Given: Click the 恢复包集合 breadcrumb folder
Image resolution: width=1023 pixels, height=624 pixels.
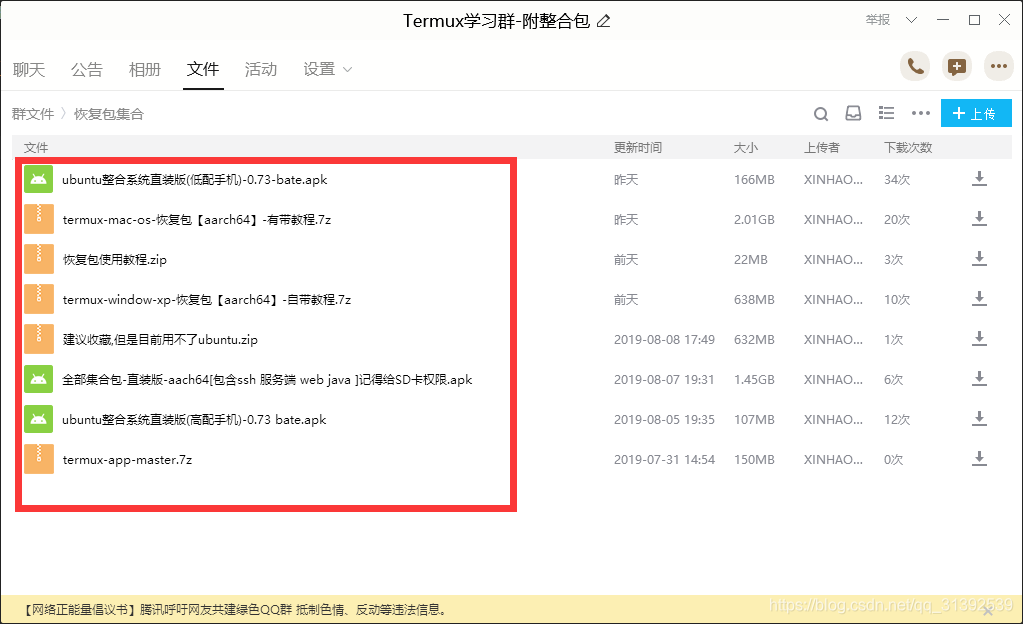Looking at the screenshot, I should pyautogui.click(x=108, y=114).
